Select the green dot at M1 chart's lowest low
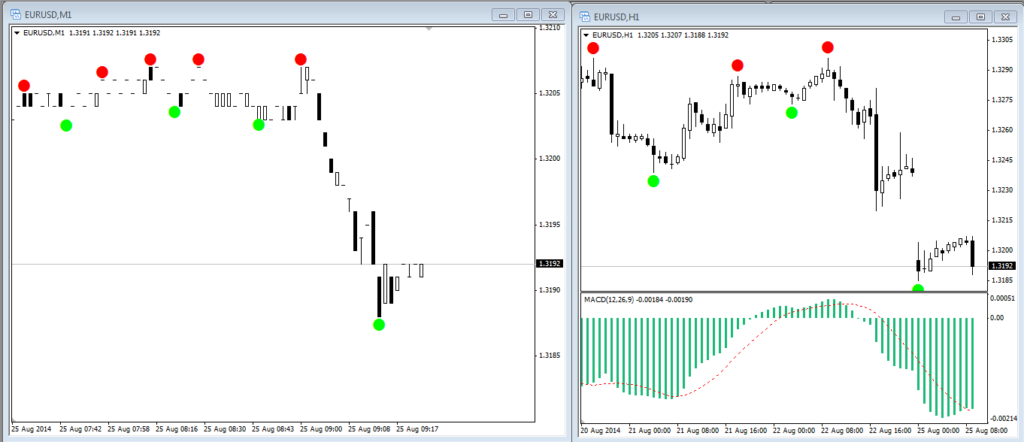Viewport: 1024px width, 442px height. coord(378,324)
